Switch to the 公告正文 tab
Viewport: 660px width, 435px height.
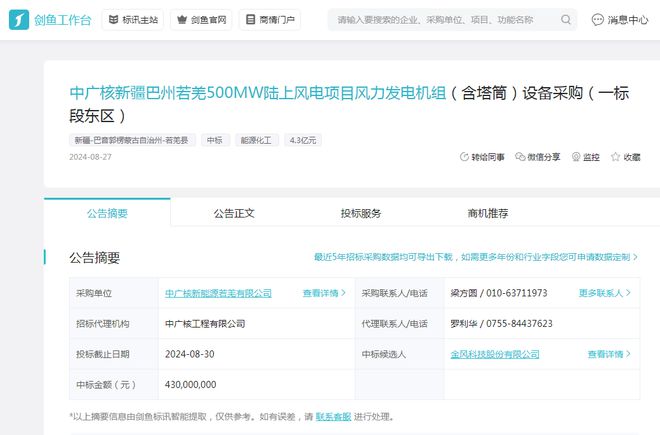coord(234,213)
